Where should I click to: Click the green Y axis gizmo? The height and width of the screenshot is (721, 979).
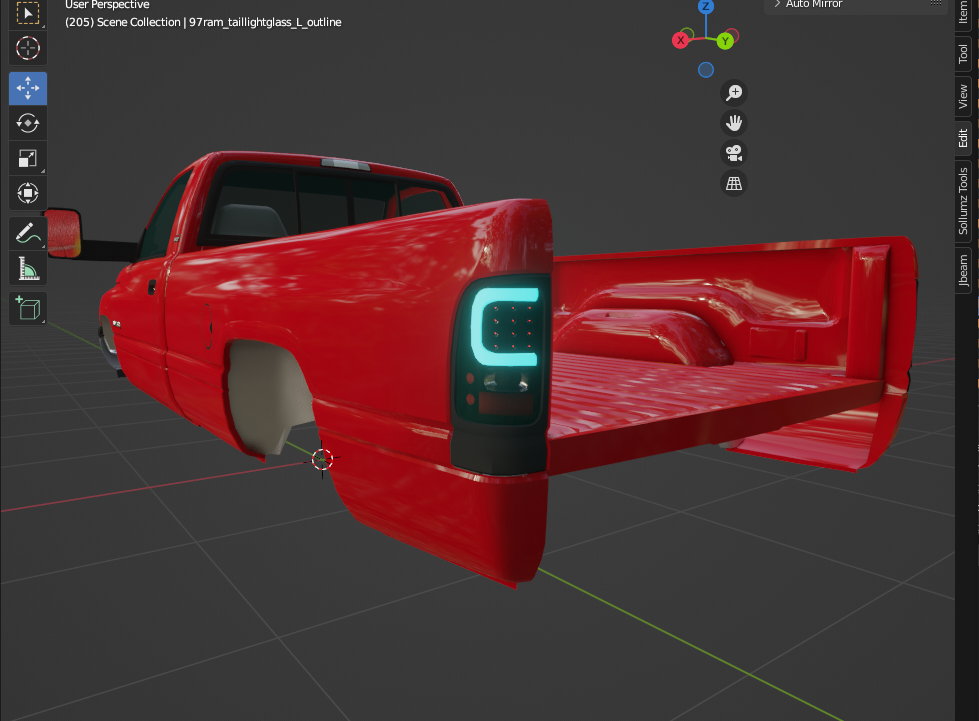coord(725,41)
